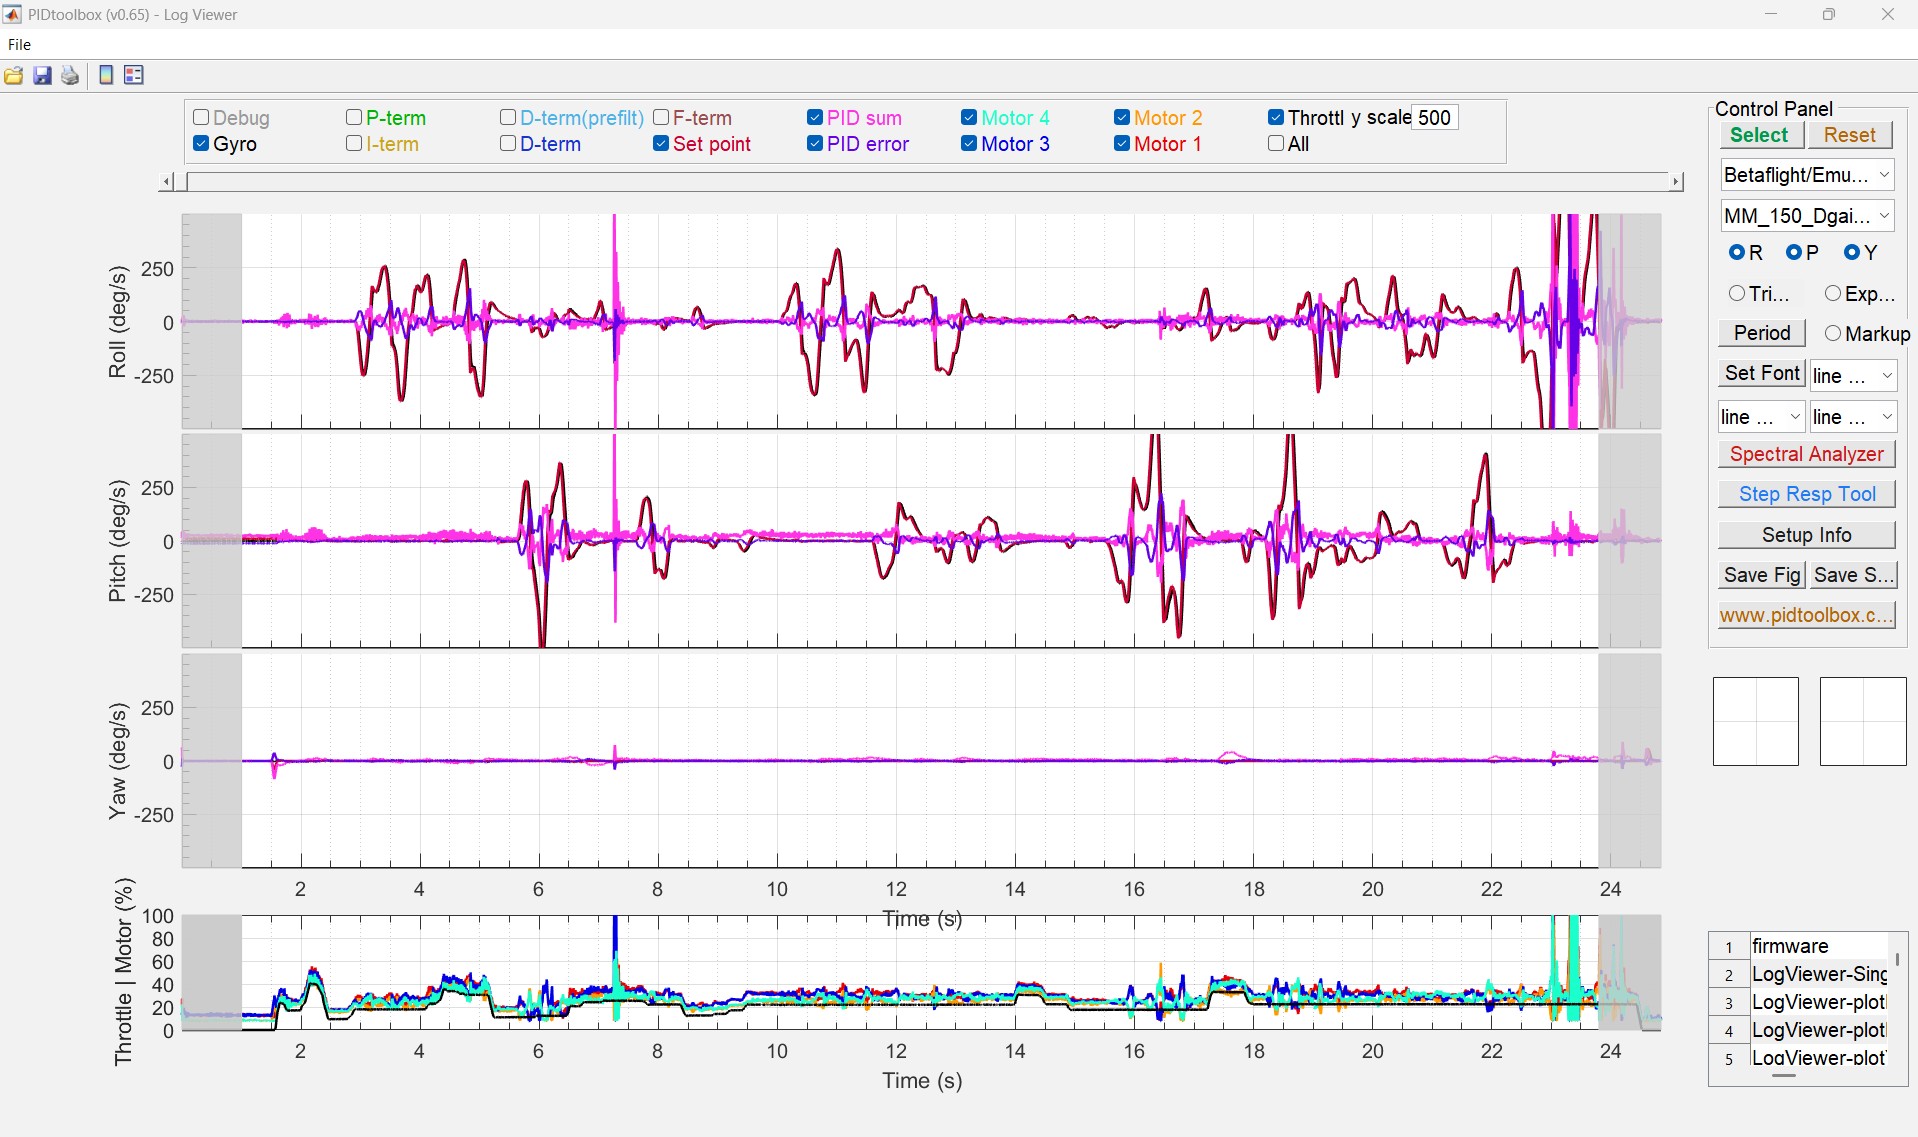Click the Save floppy disk icon

(42, 76)
